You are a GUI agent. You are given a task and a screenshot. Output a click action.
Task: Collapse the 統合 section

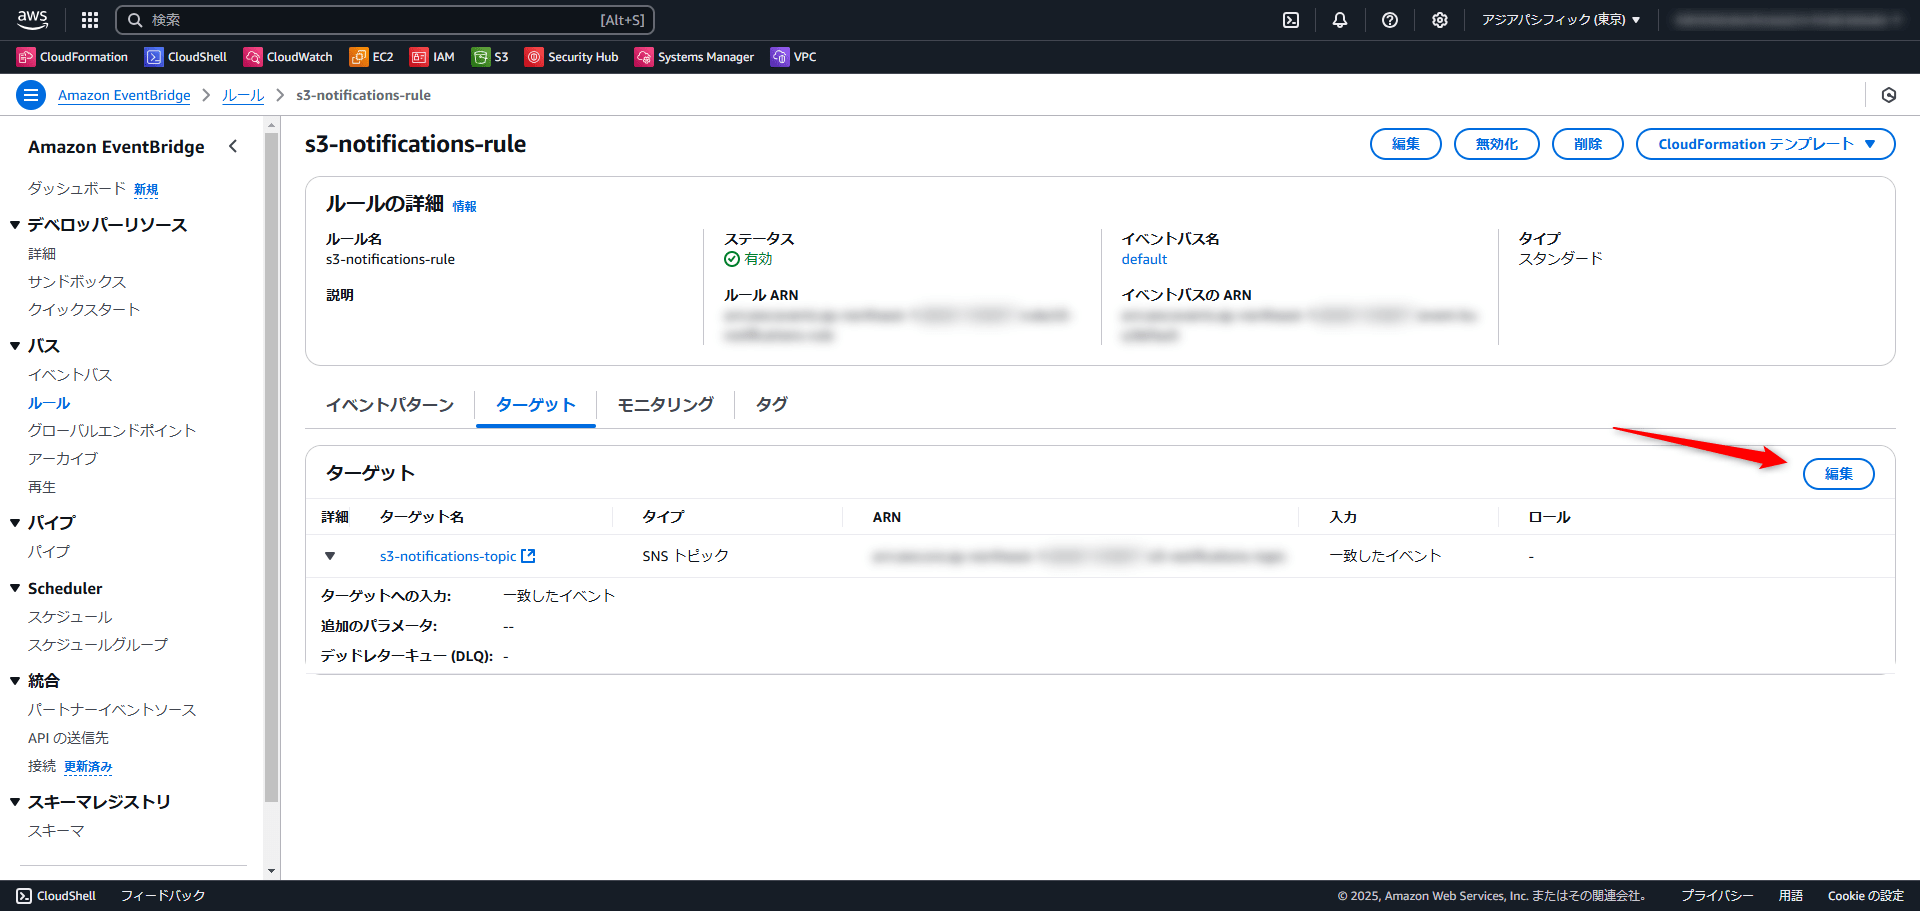coord(15,681)
